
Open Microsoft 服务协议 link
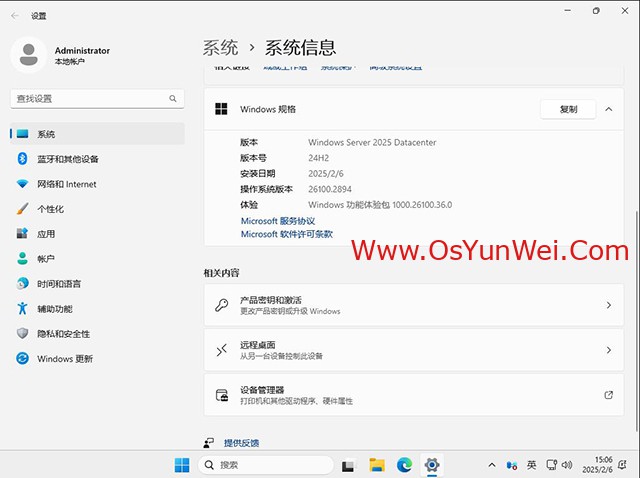278,221
